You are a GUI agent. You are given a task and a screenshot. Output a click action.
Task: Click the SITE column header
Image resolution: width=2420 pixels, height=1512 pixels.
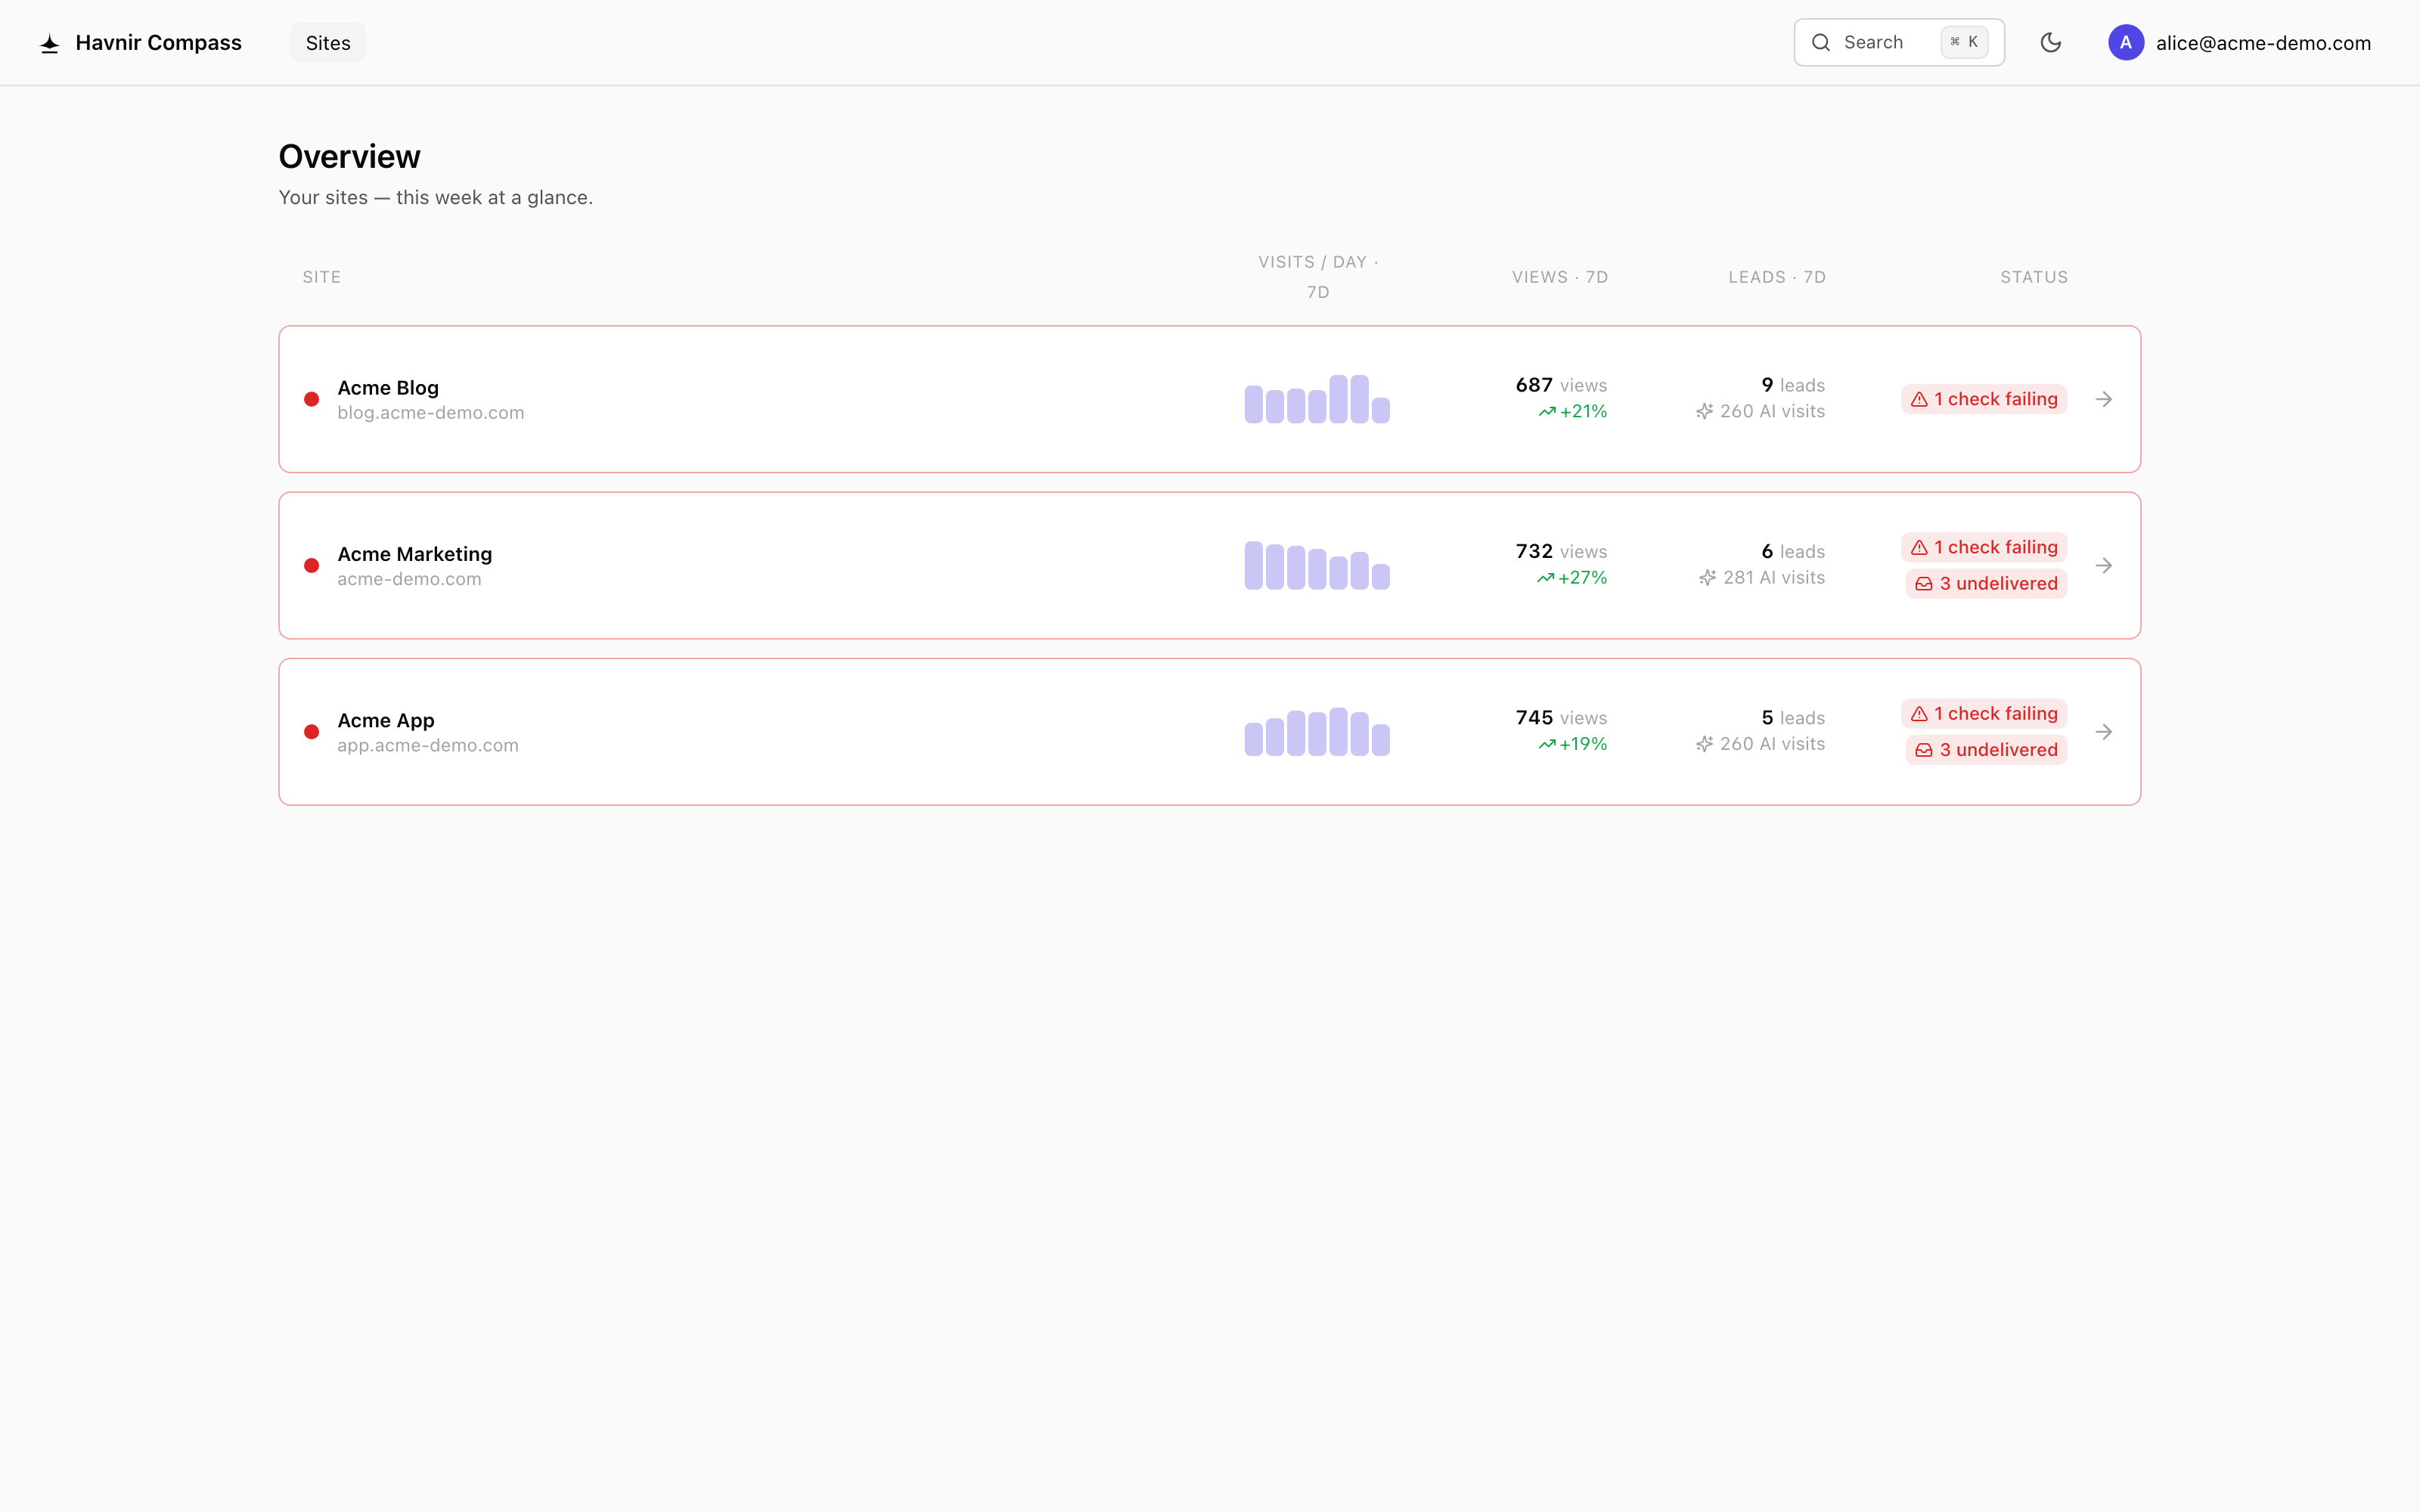(x=322, y=277)
